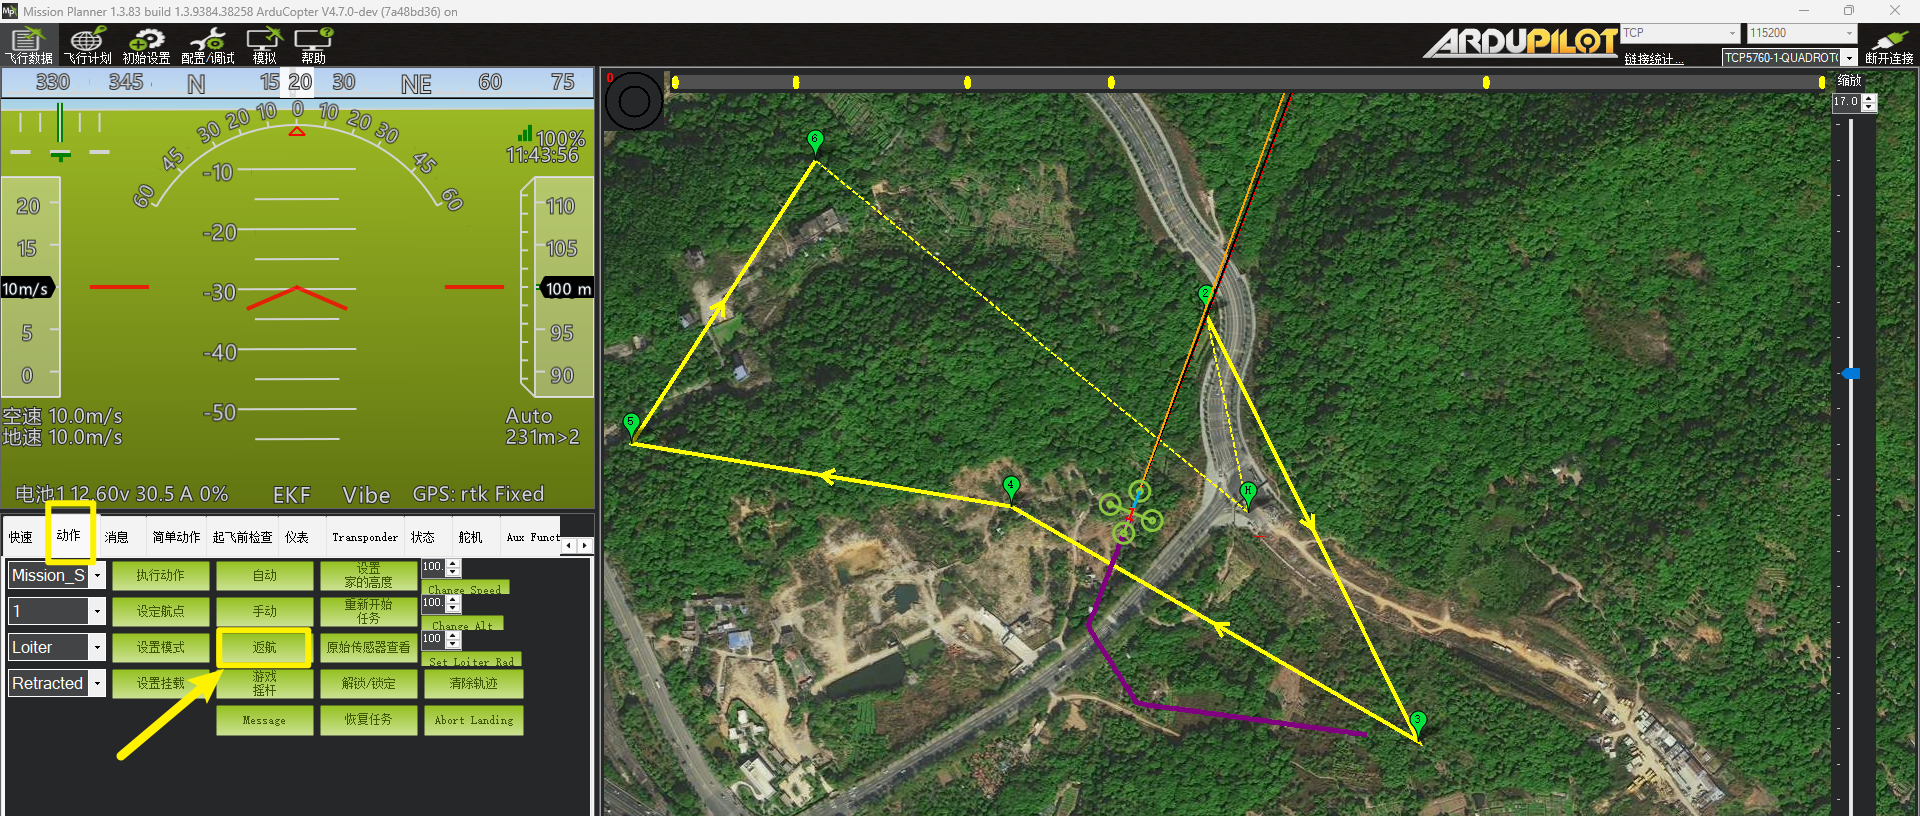Click green waypoint 6 marker on map

point(815,141)
